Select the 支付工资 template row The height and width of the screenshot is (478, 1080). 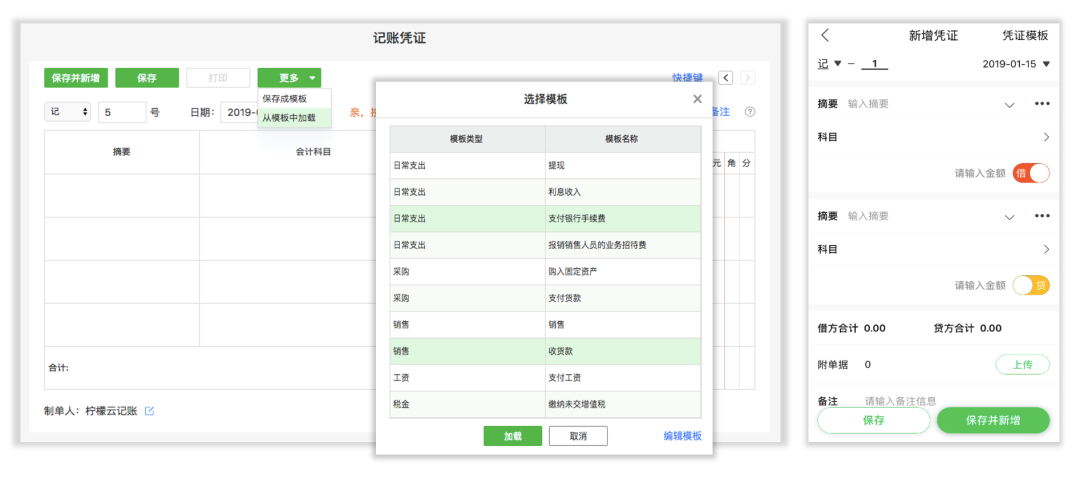[546, 377]
